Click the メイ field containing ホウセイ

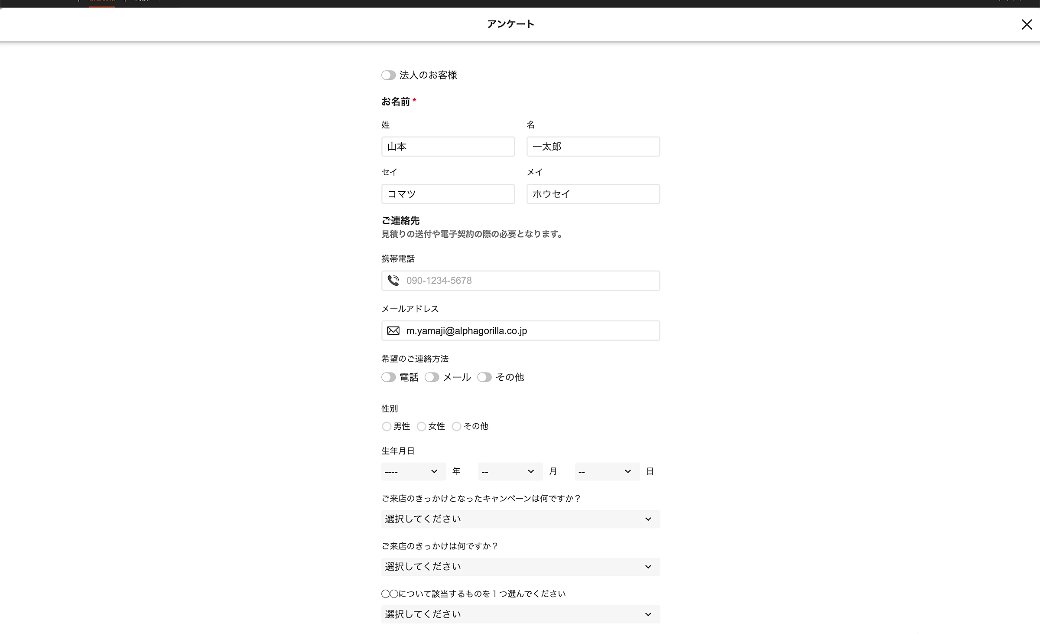pyautogui.click(x=593, y=194)
